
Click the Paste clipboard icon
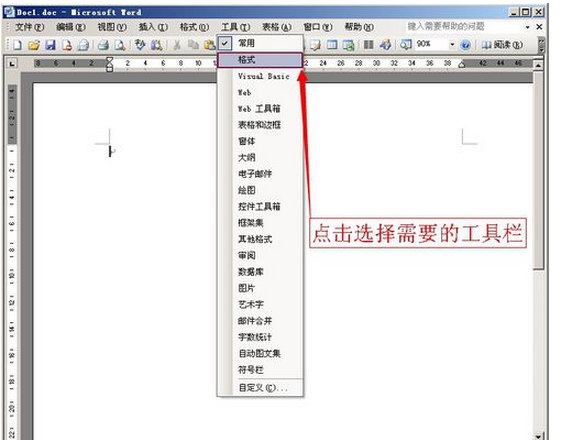(209, 45)
